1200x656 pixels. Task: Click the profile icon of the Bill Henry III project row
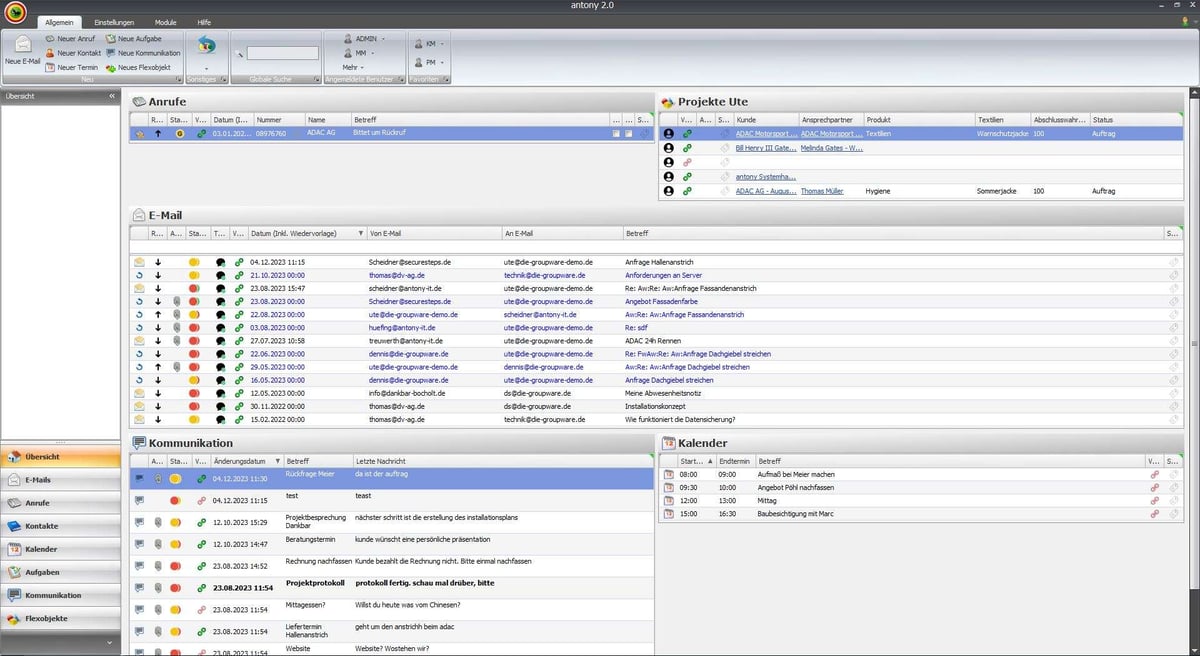coord(669,147)
